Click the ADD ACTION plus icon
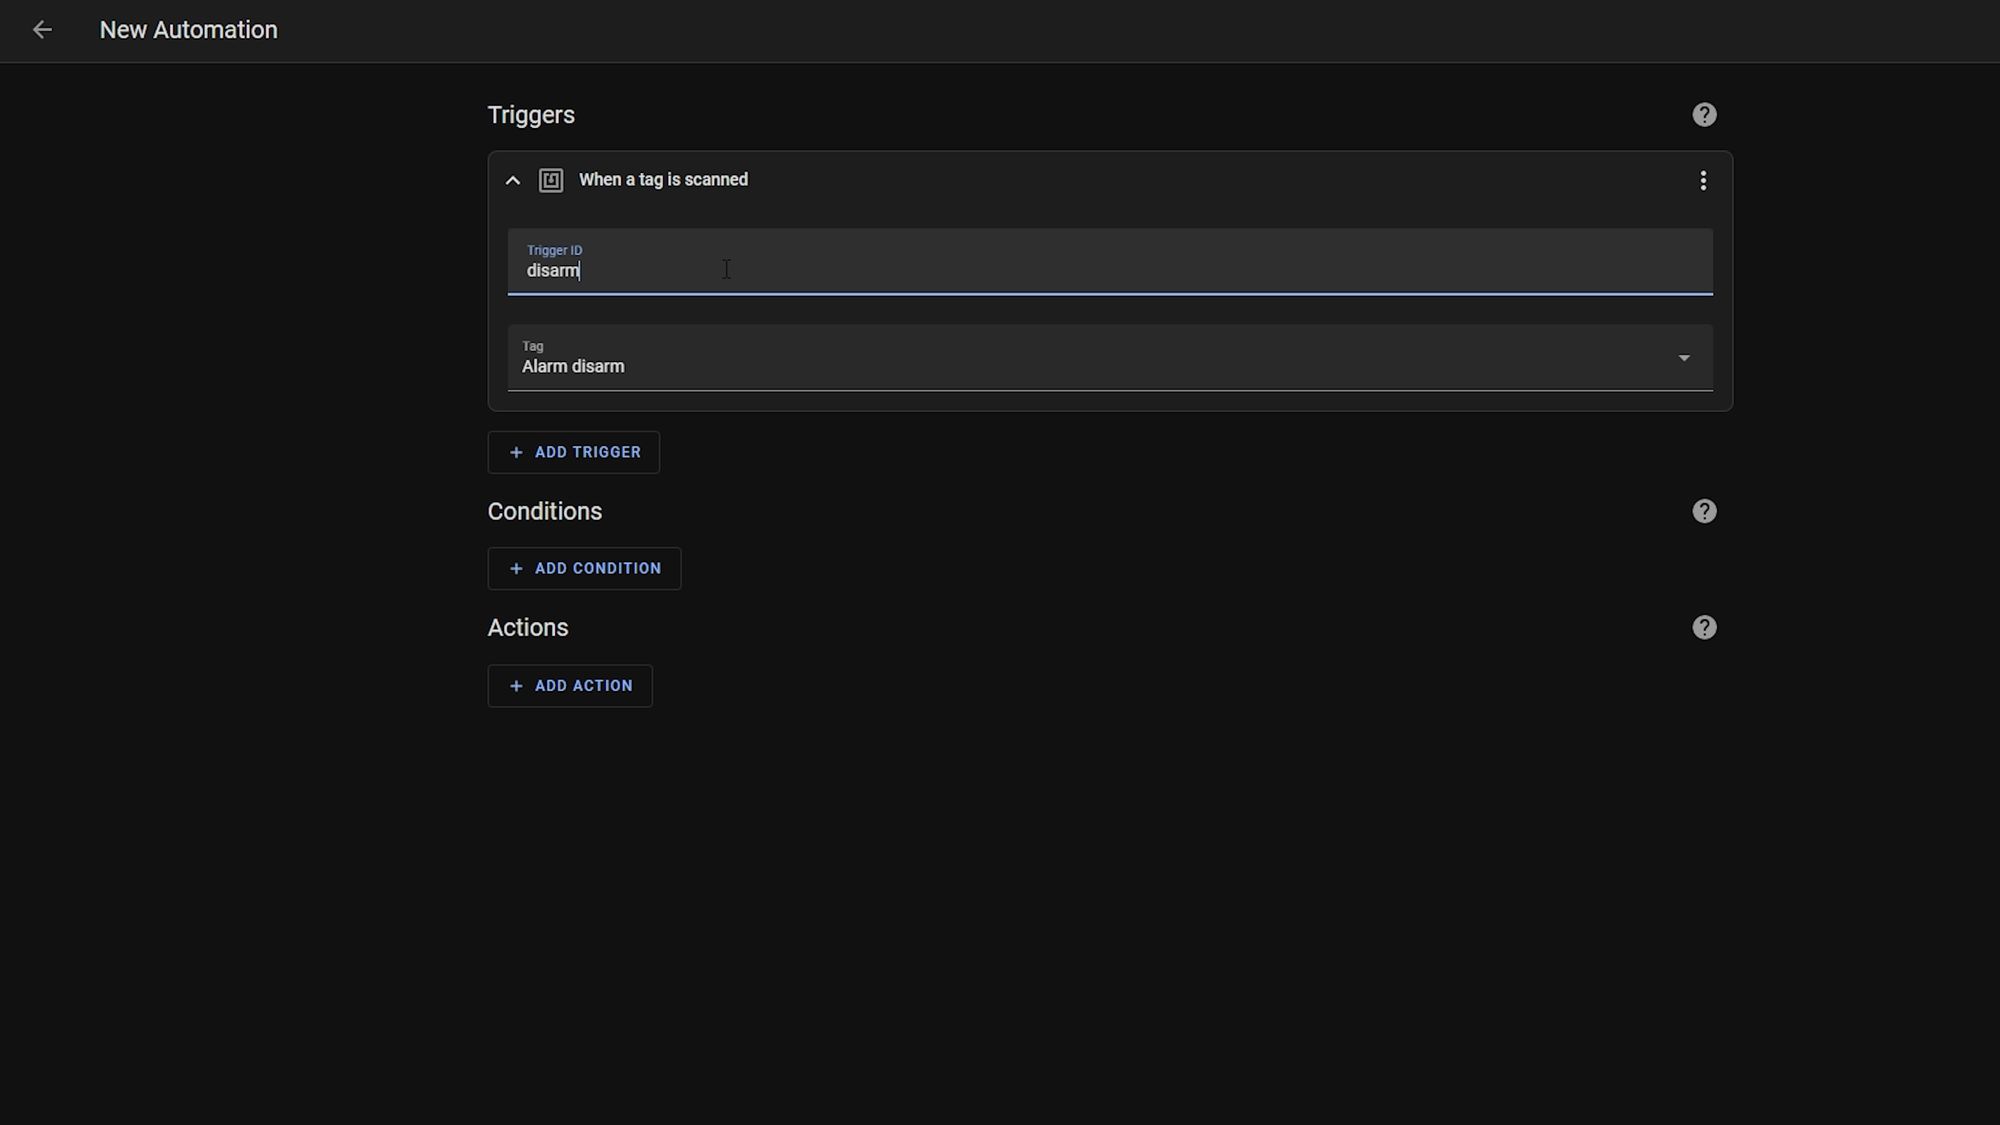The width and height of the screenshot is (2000, 1125). (516, 685)
